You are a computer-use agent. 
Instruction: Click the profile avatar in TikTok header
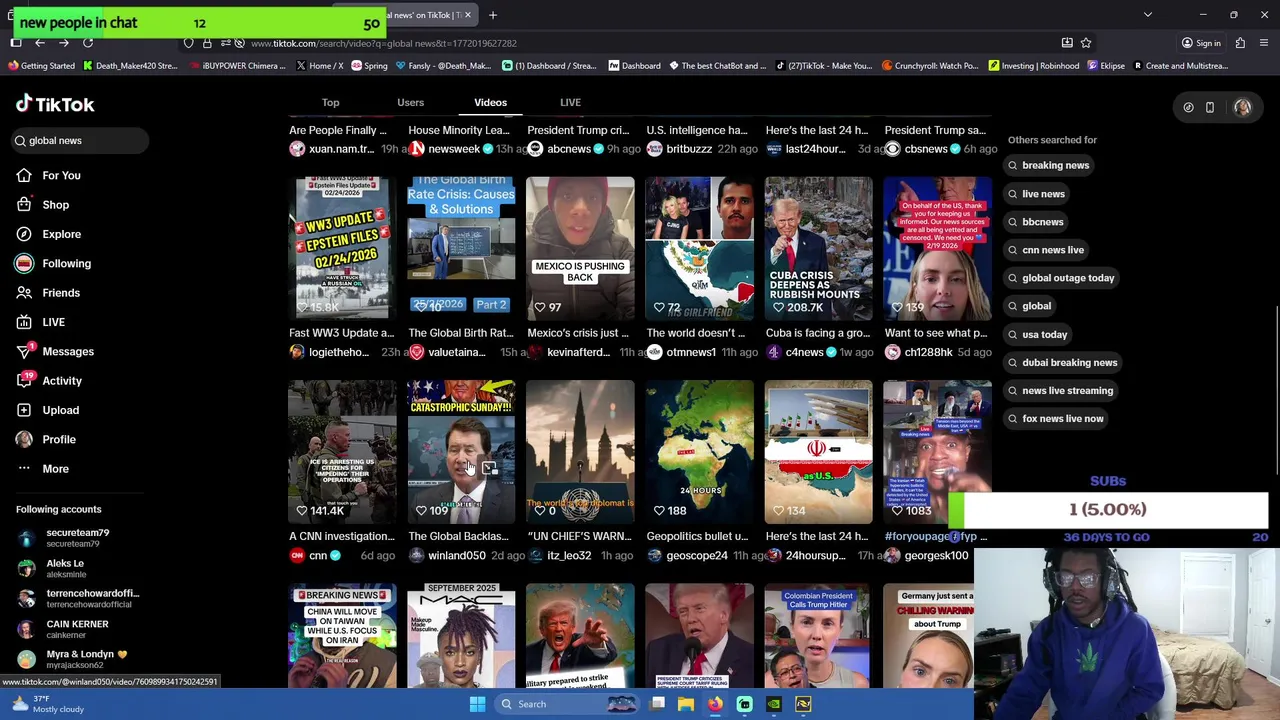1242,107
